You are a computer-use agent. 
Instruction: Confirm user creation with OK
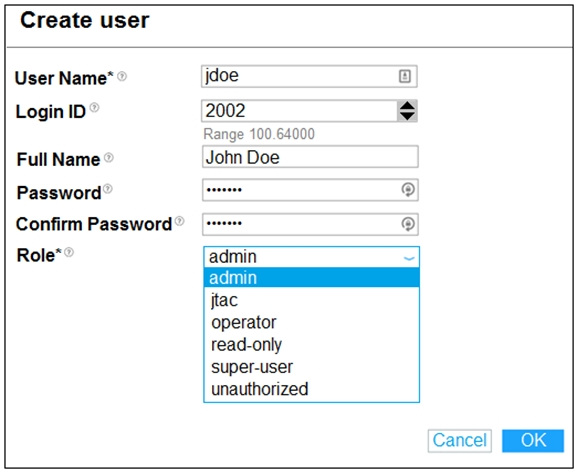[x=533, y=440]
